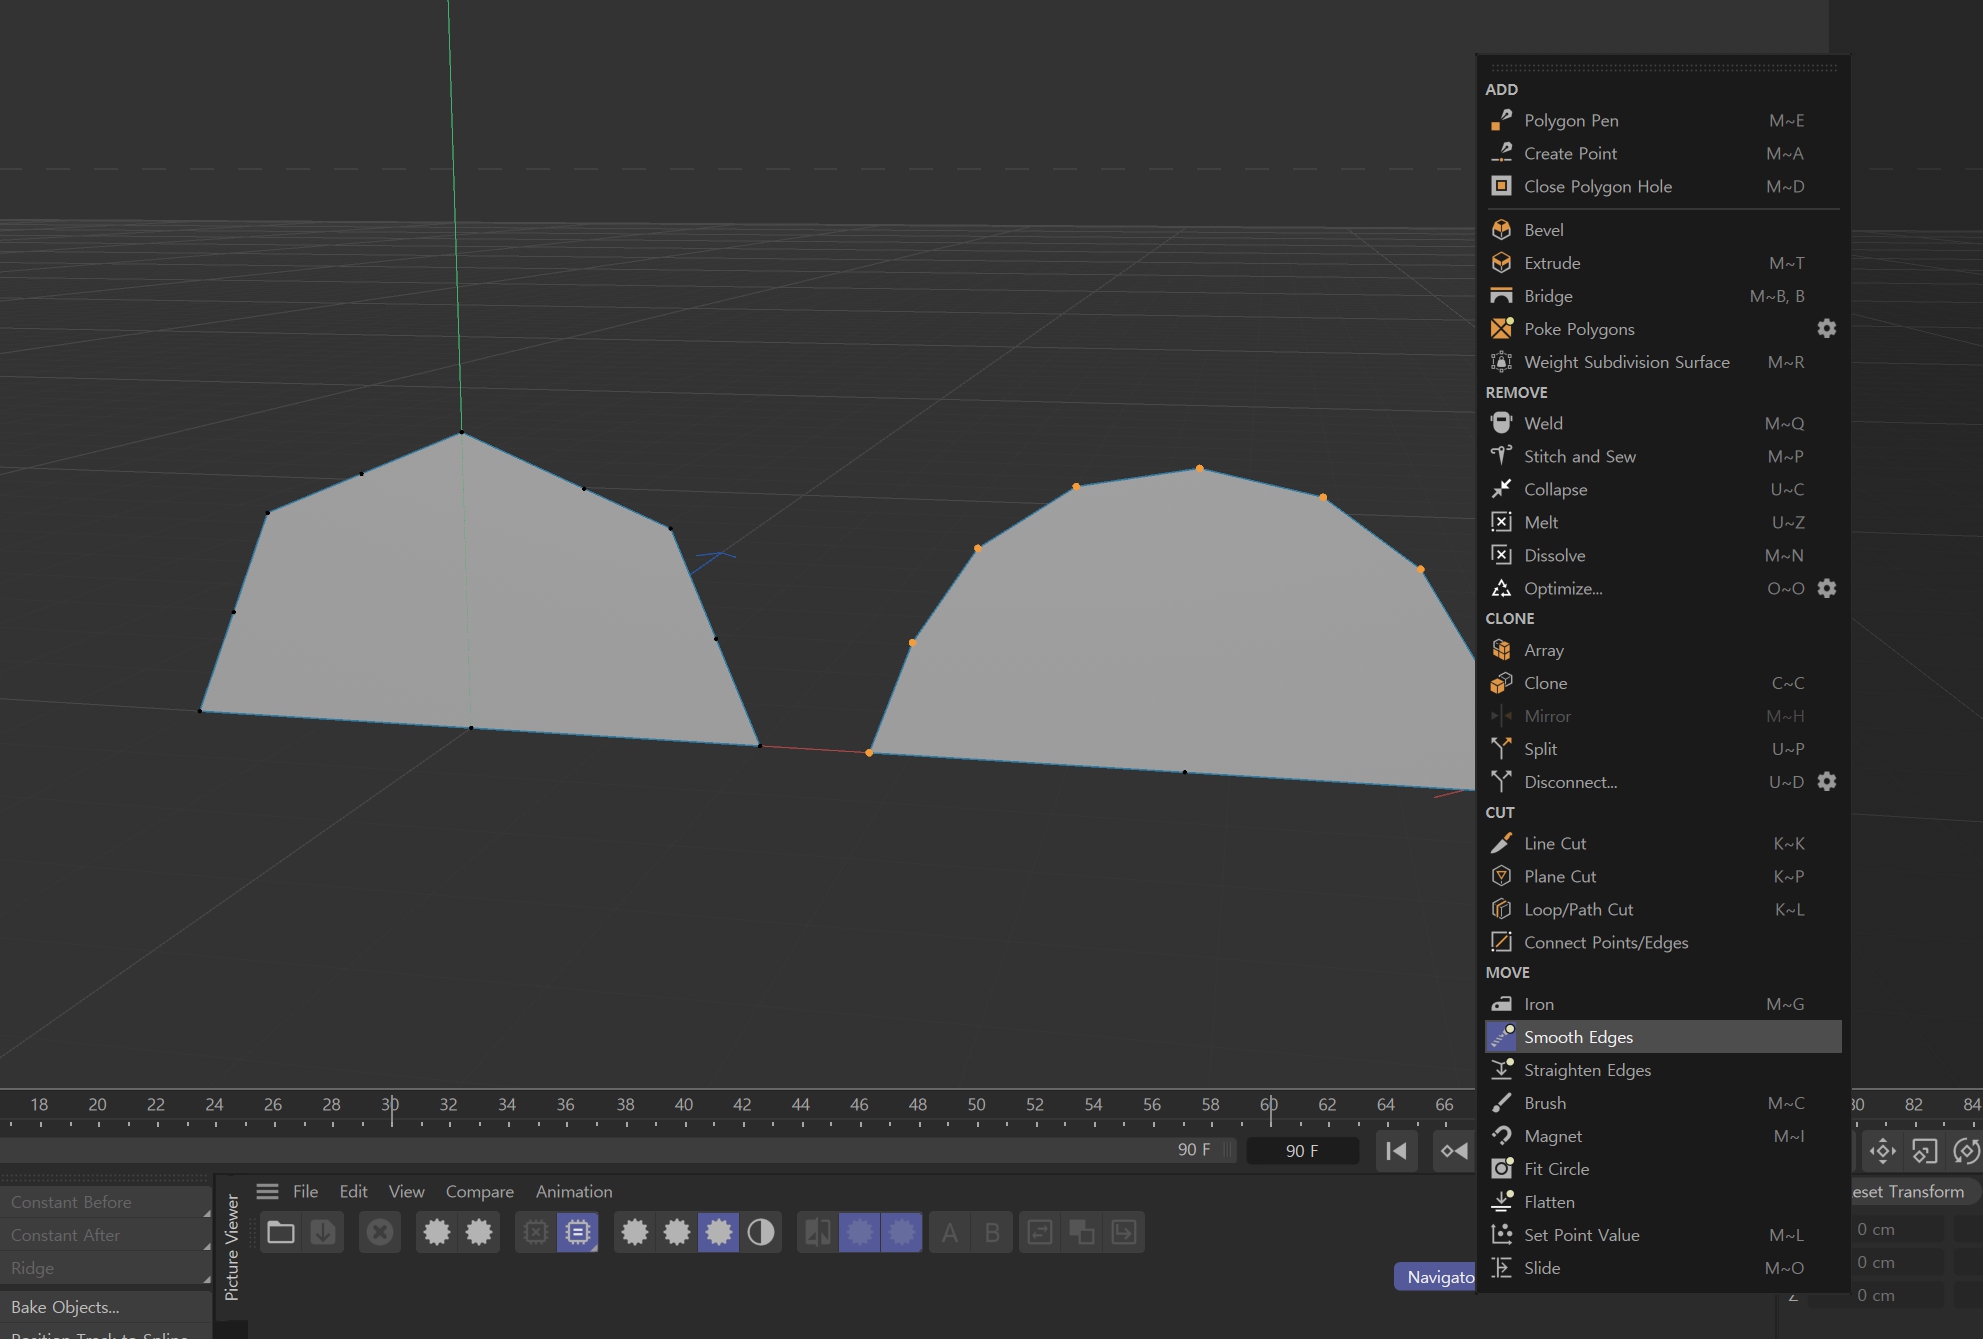
Task: Select Set Point Value
Action: click(1663, 1235)
